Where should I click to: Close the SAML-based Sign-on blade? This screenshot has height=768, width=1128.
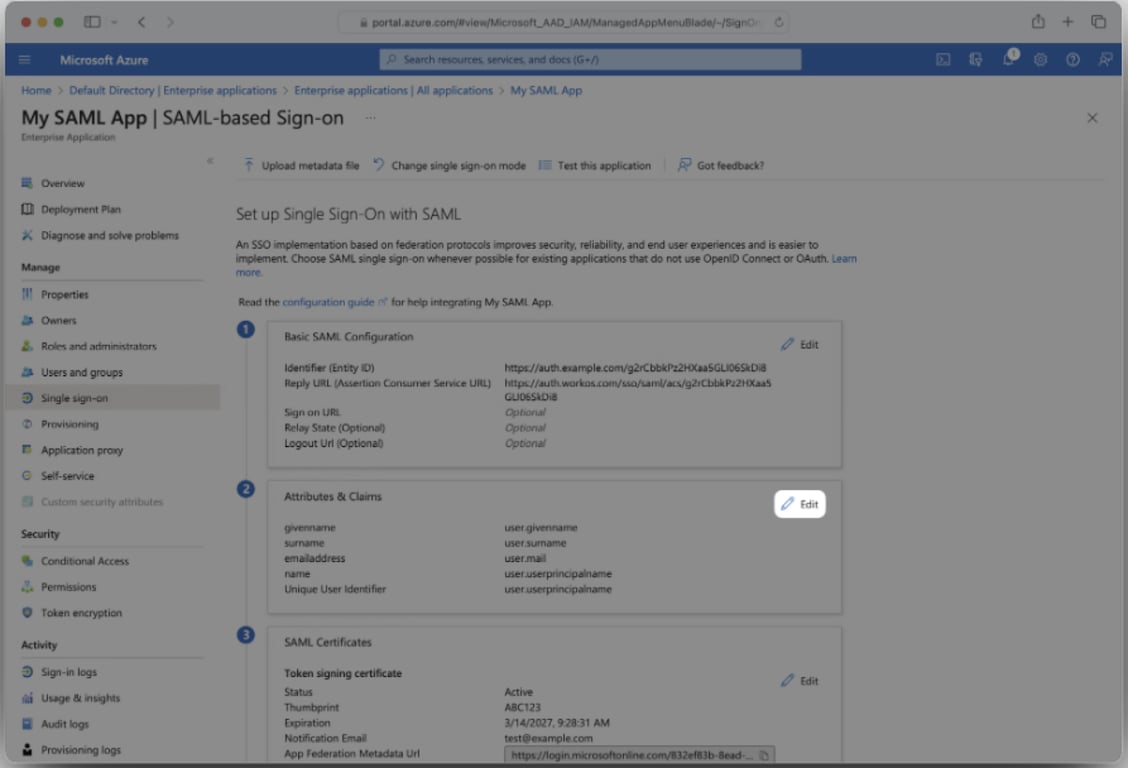pyautogui.click(x=1092, y=118)
